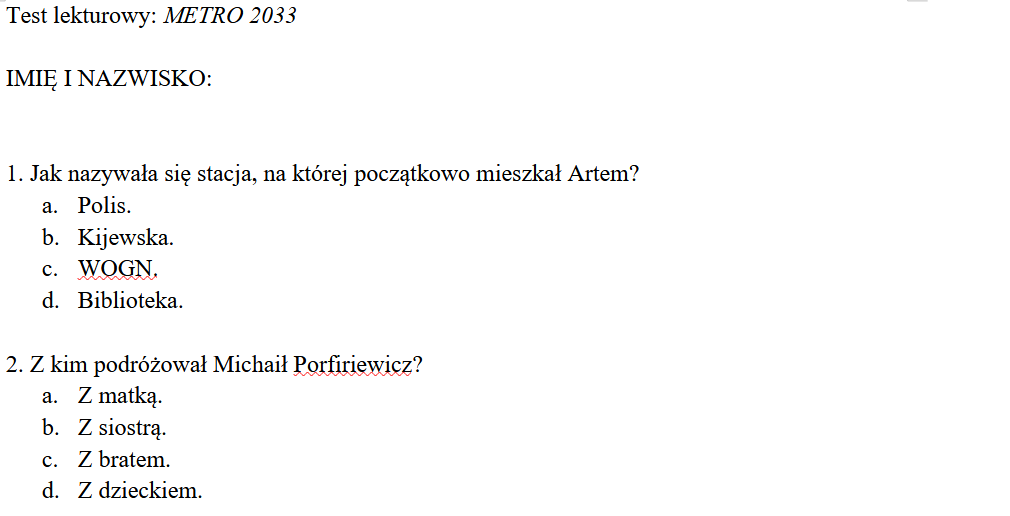Click the list letter before Polis
The width and height of the screenshot is (1010, 516).
tap(48, 206)
